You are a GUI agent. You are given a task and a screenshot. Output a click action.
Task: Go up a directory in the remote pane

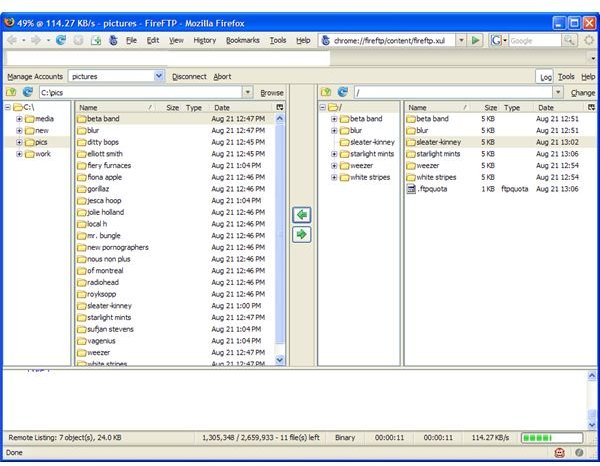(x=326, y=92)
